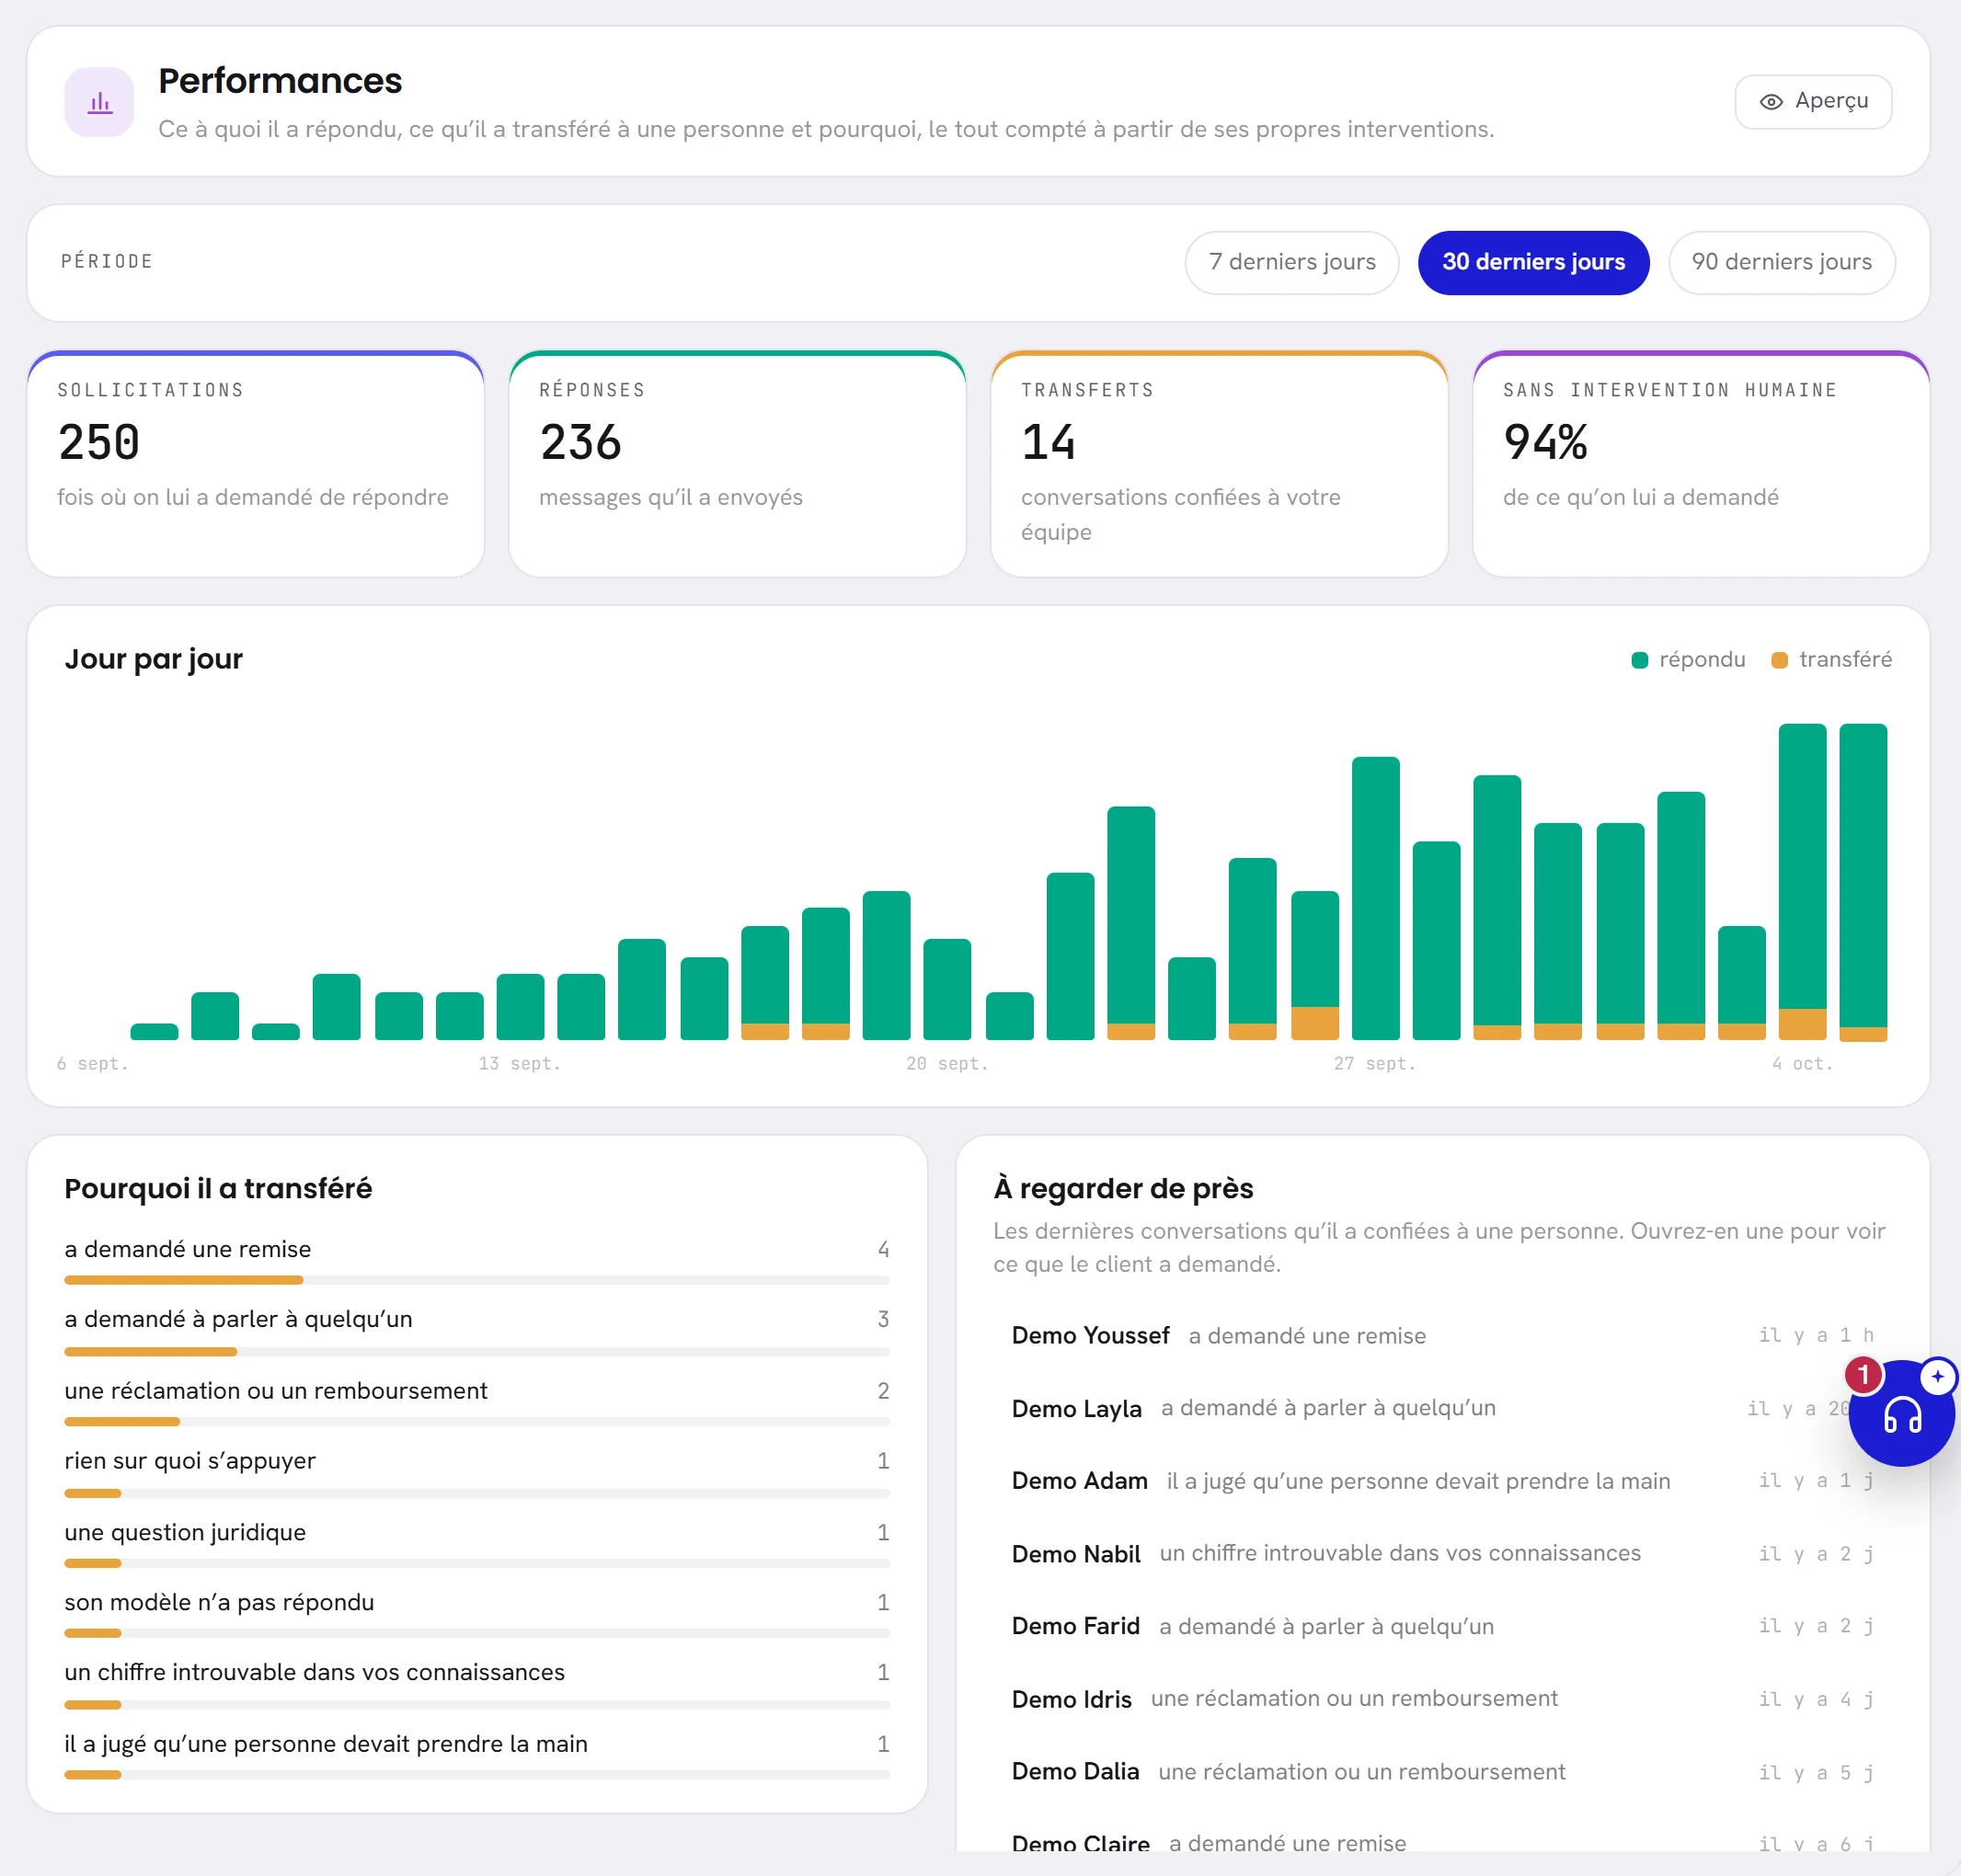
Task: Click the red notification badge showing 1
Action: pyautogui.click(x=1863, y=1375)
